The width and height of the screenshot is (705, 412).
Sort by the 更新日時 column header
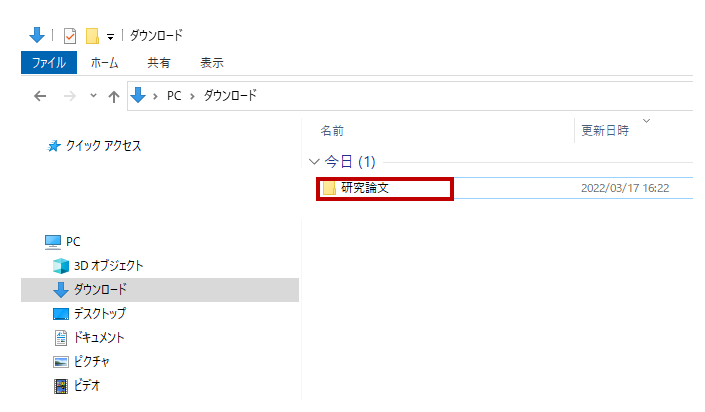tap(605, 131)
